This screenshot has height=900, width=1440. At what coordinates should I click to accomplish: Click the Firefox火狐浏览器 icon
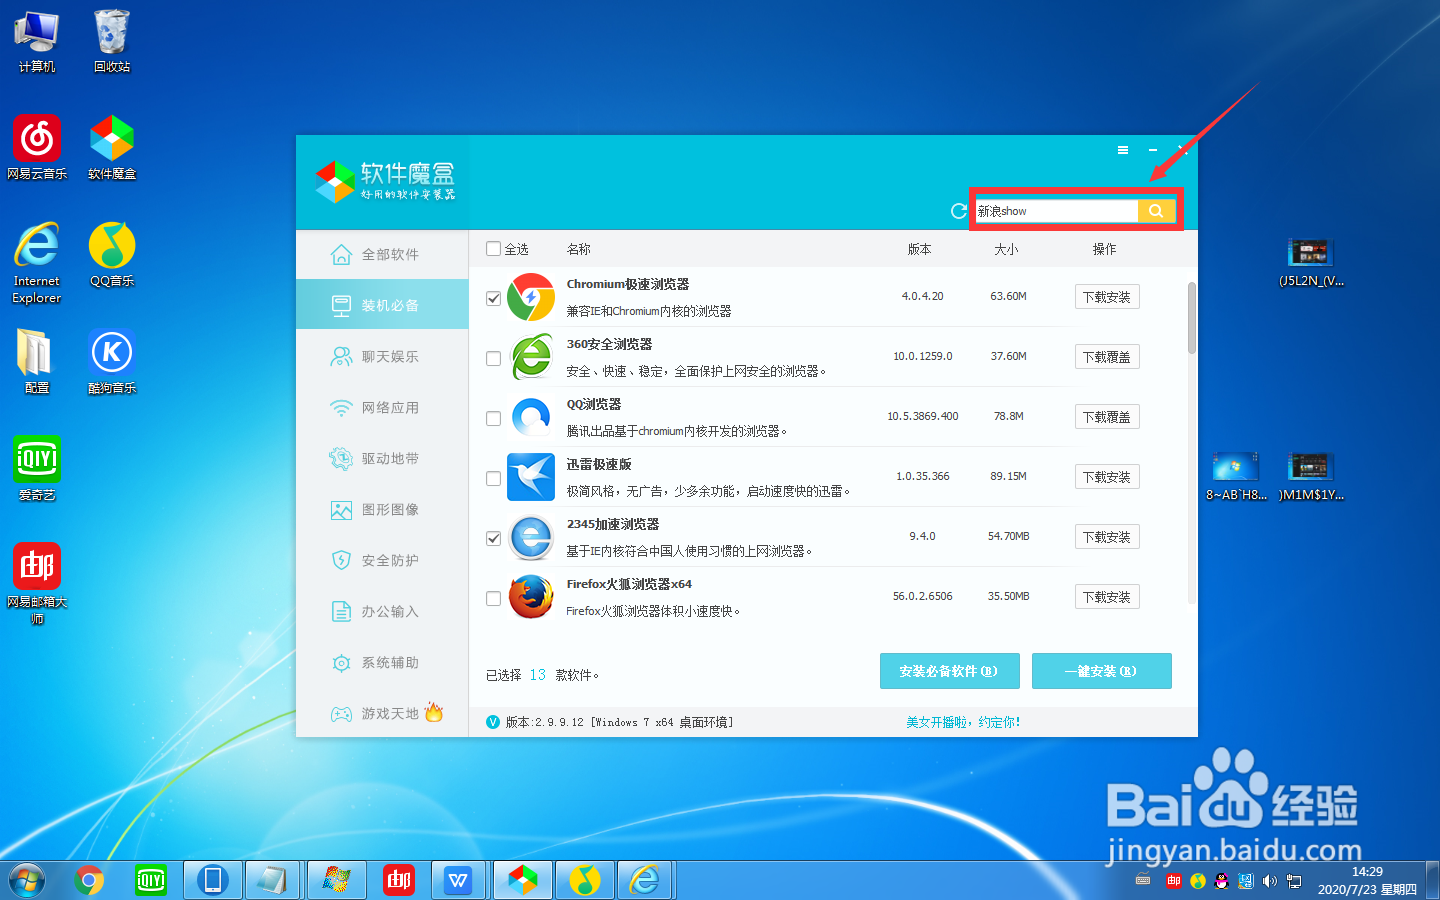point(531,597)
